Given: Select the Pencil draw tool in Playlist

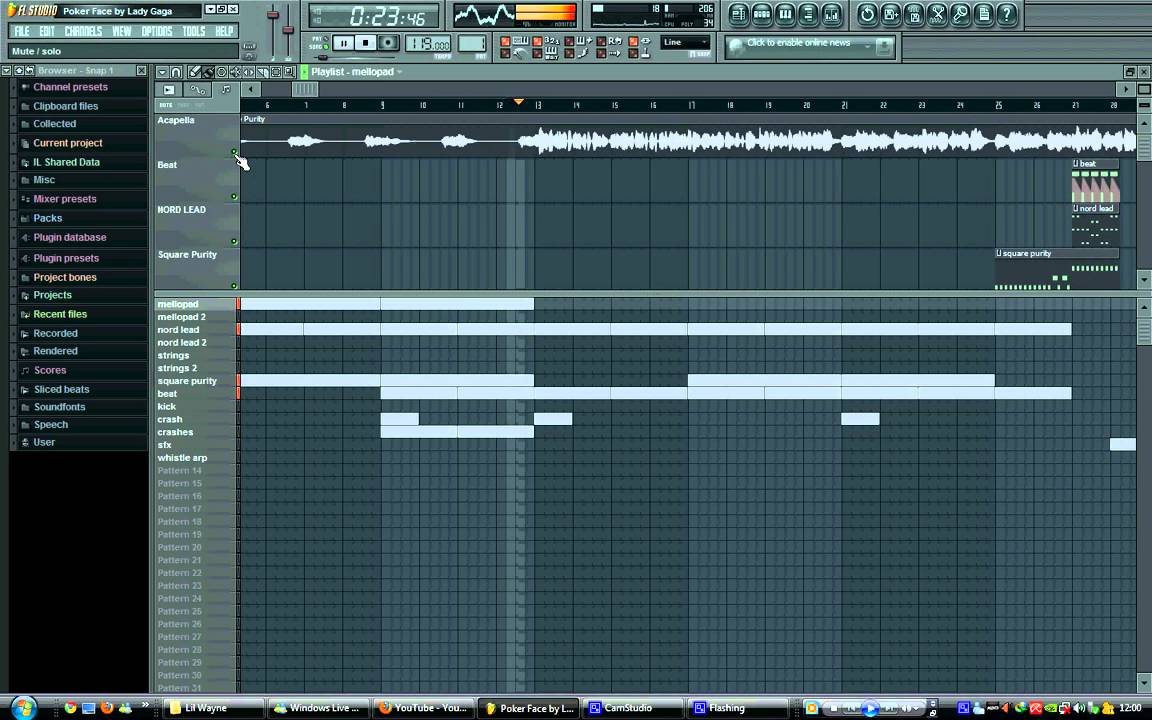Looking at the screenshot, I should 195,72.
